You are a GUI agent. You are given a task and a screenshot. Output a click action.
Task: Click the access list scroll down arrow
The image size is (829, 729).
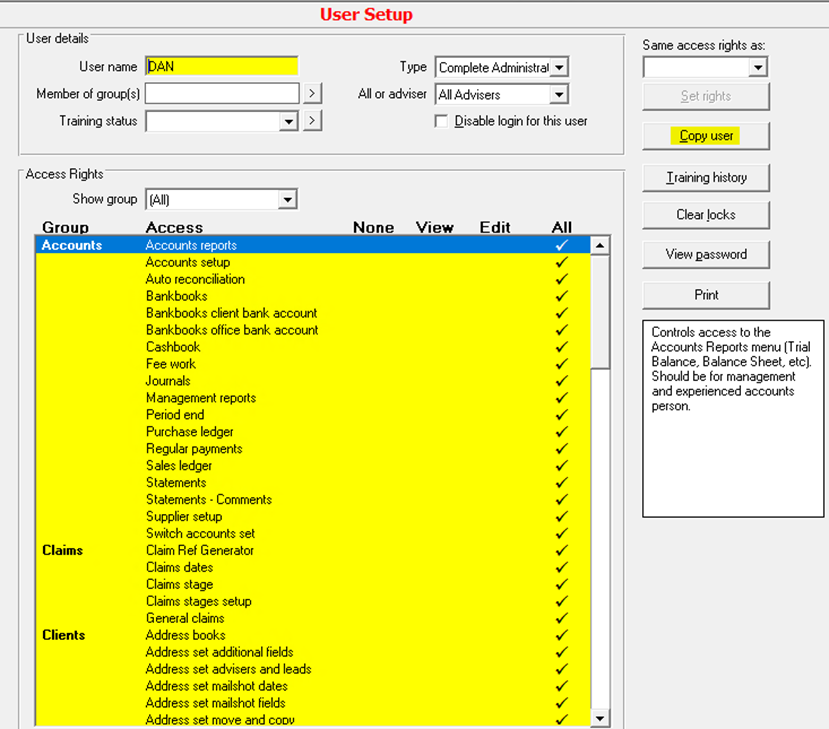pyautogui.click(x=600, y=718)
